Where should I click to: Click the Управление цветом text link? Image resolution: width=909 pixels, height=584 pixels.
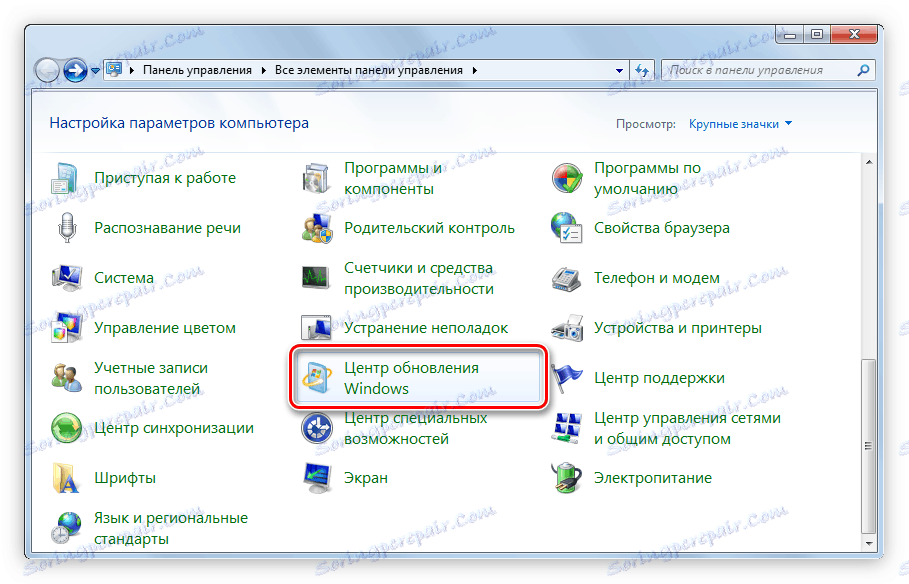tap(165, 328)
